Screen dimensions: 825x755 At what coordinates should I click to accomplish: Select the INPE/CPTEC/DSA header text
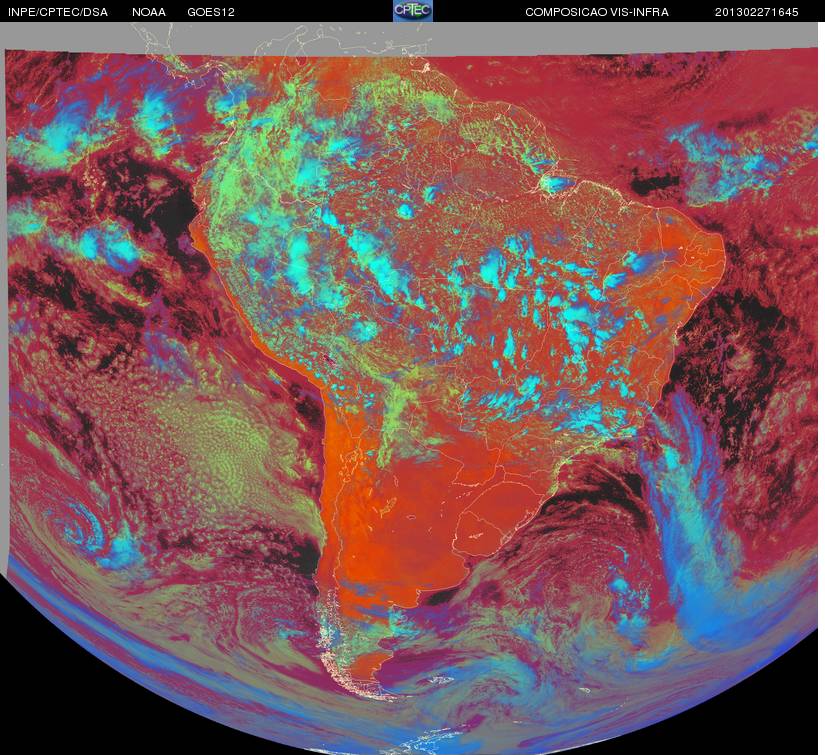[58, 12]
